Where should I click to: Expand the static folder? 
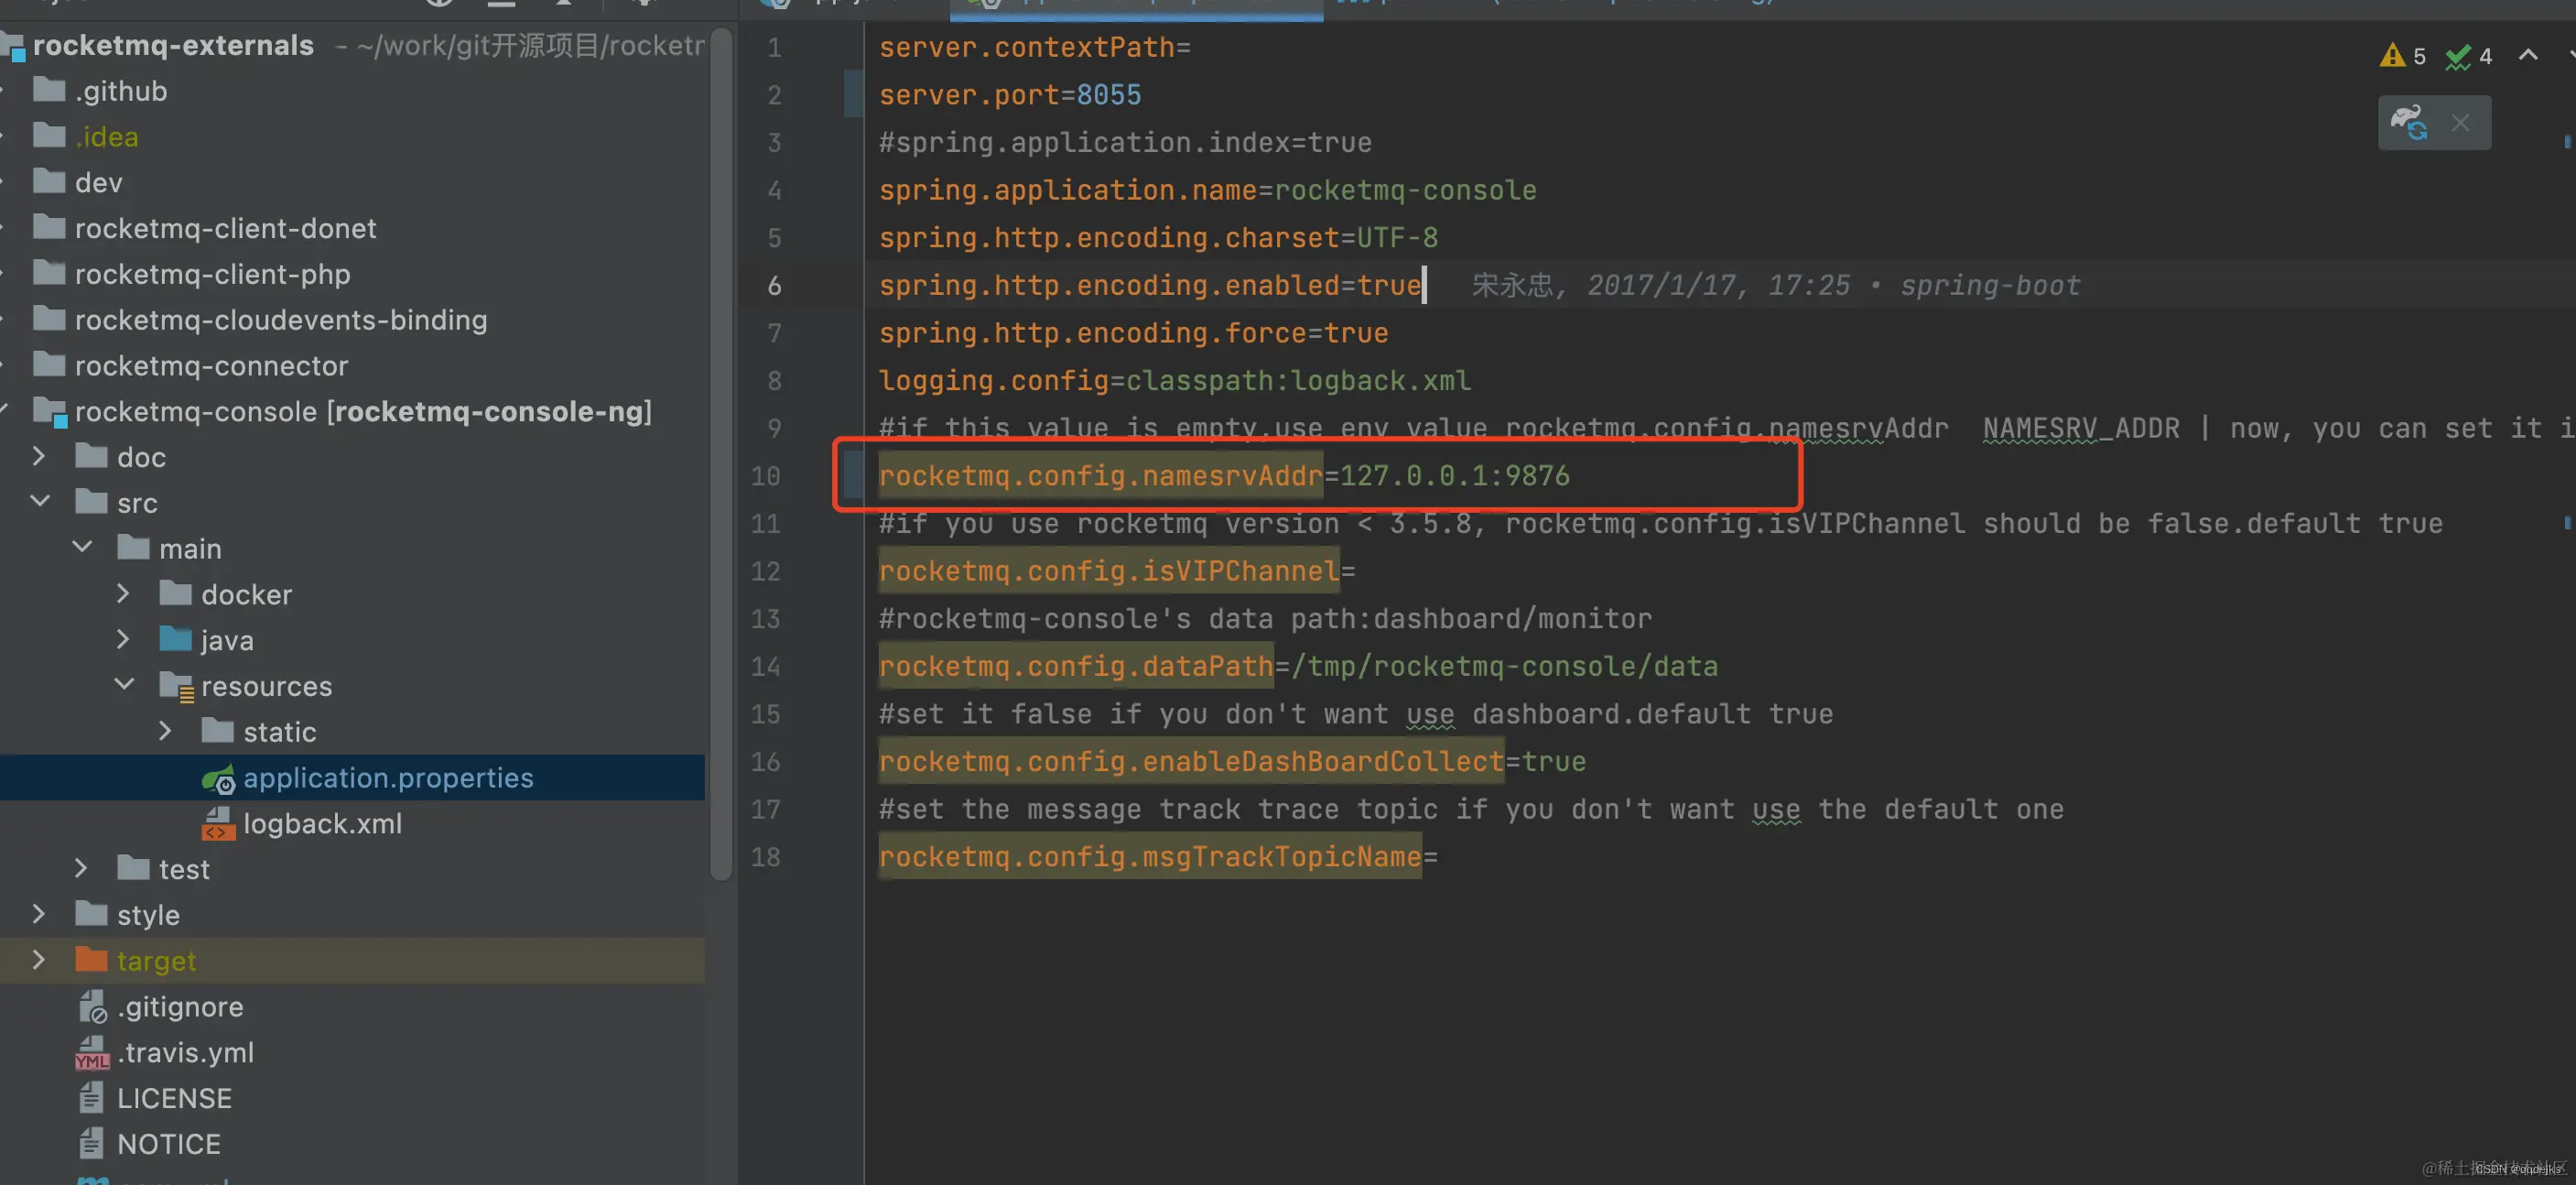point(165,731)
